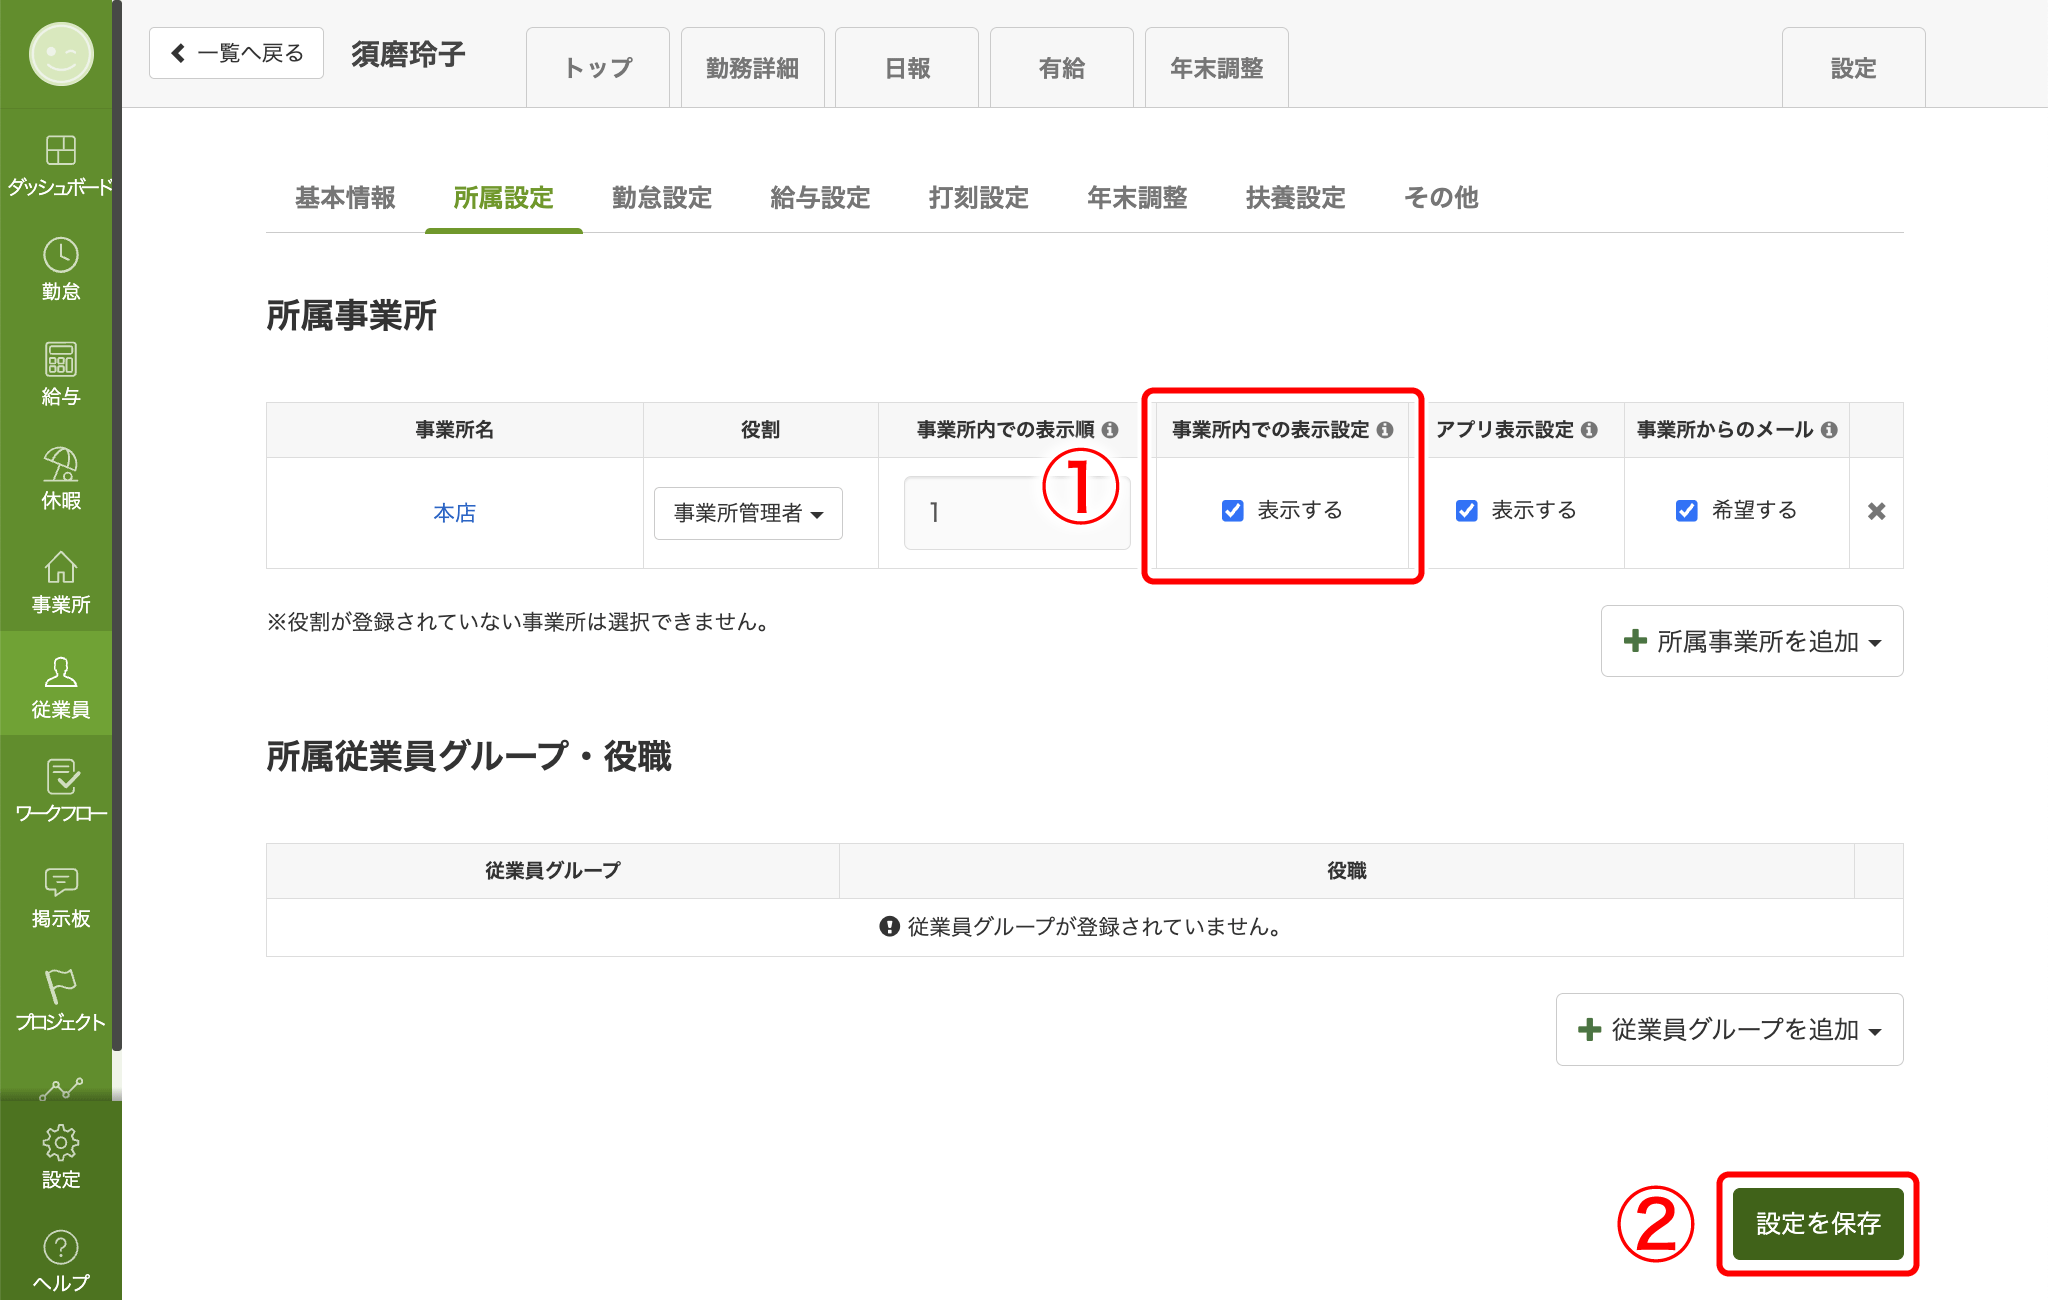Select the 打刻設定 sub-tab
The image size is (2048, 1300).
pos(979,198)
